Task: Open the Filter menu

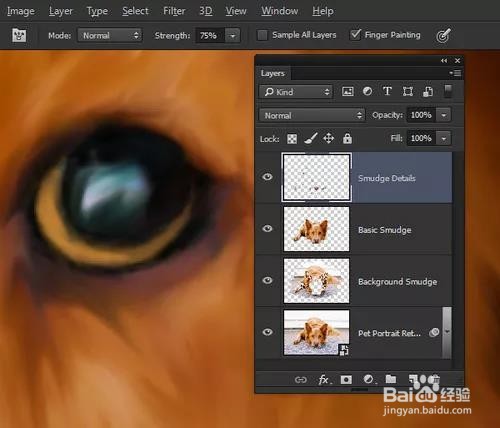Action: coord(174,11)
